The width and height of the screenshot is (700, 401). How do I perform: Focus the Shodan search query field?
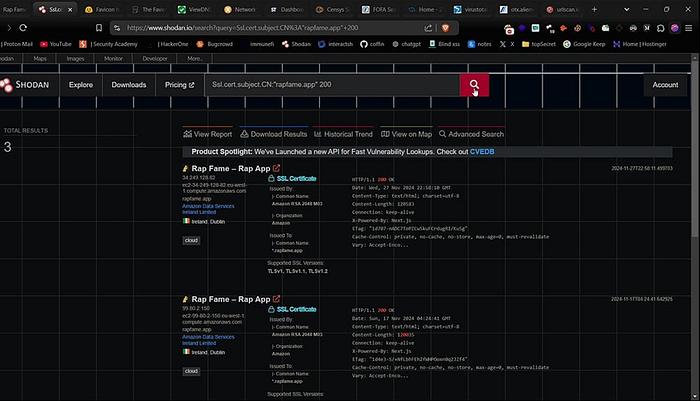(332, 85)
